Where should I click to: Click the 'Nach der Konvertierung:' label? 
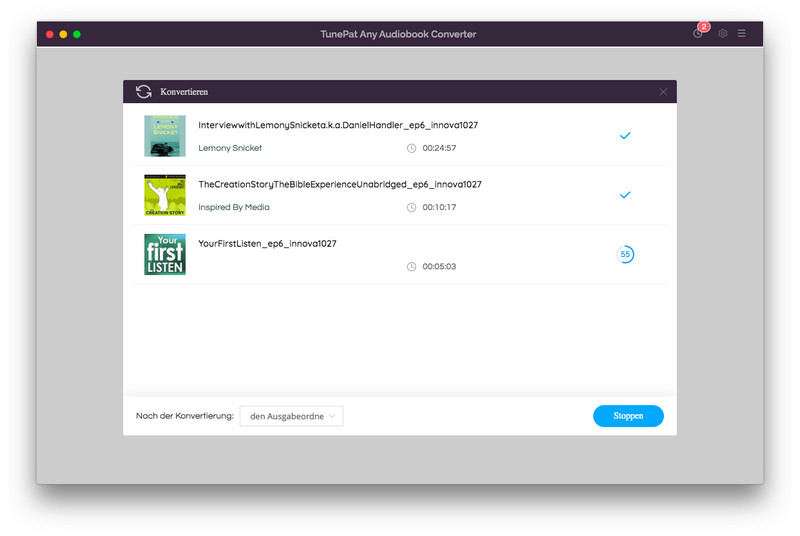coord(185,416)
